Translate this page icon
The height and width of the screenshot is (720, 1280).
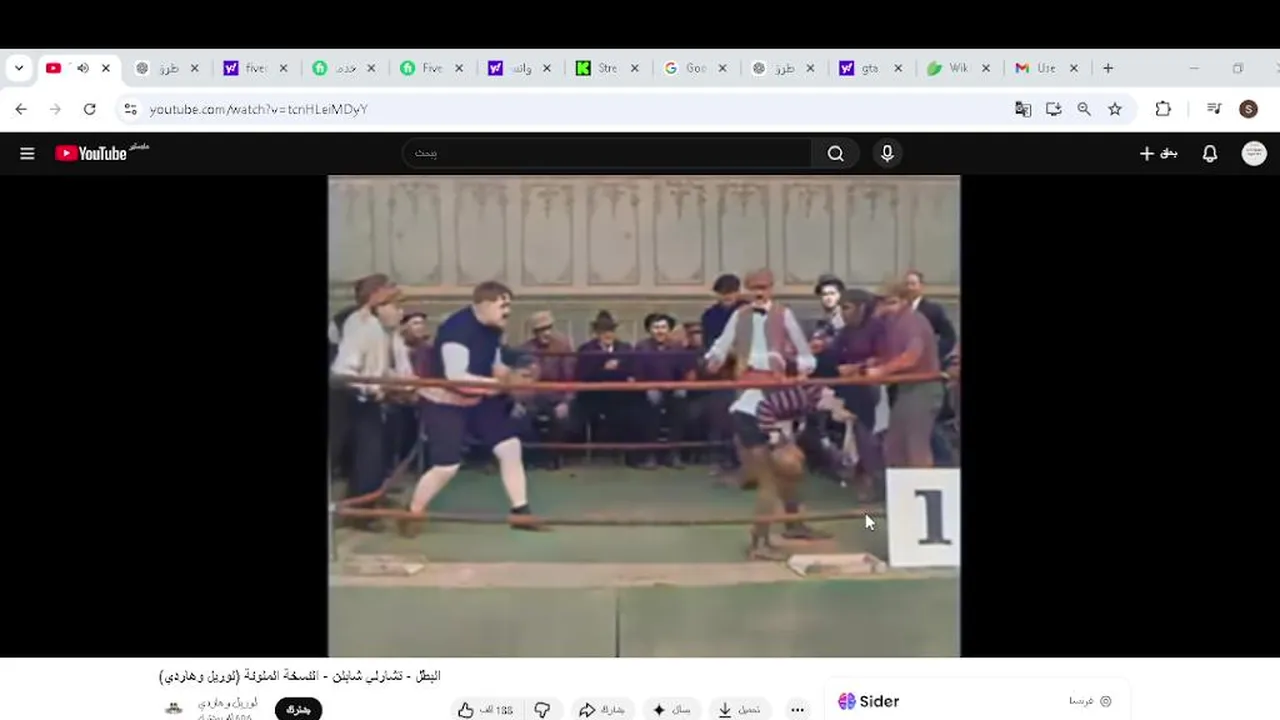tap(1023, 109)
